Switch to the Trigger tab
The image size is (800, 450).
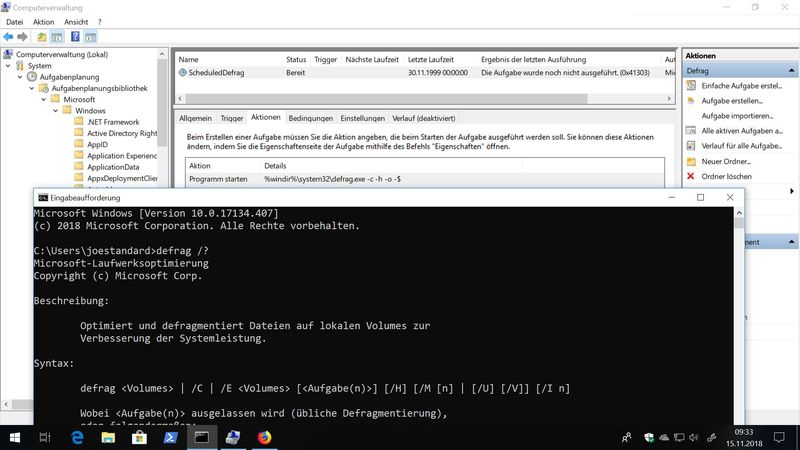(x=232, y=118)
